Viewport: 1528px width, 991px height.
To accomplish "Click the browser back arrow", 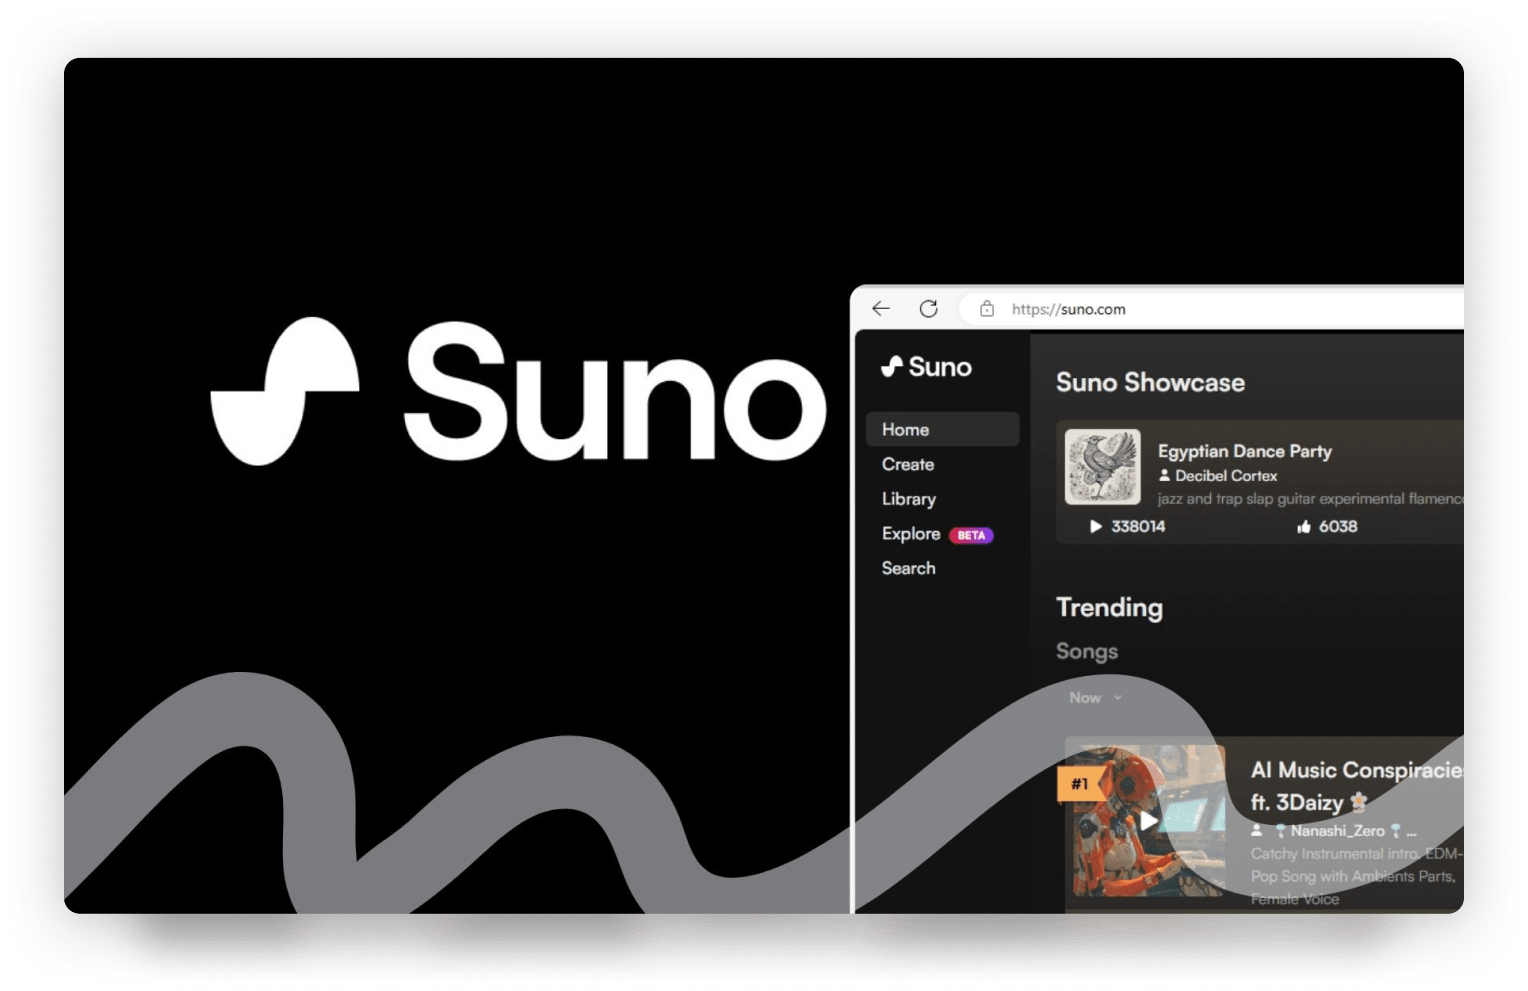I will click(881, 309).
